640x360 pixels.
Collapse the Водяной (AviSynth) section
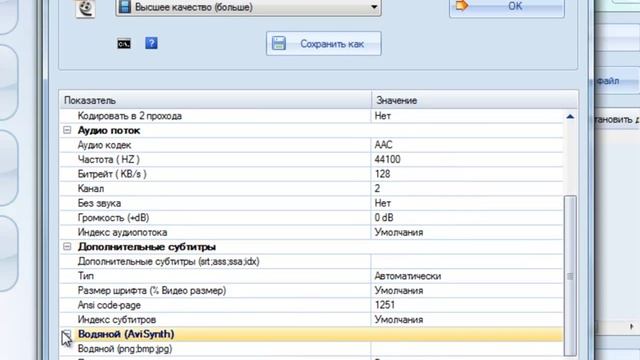click(x=67, y=334)
